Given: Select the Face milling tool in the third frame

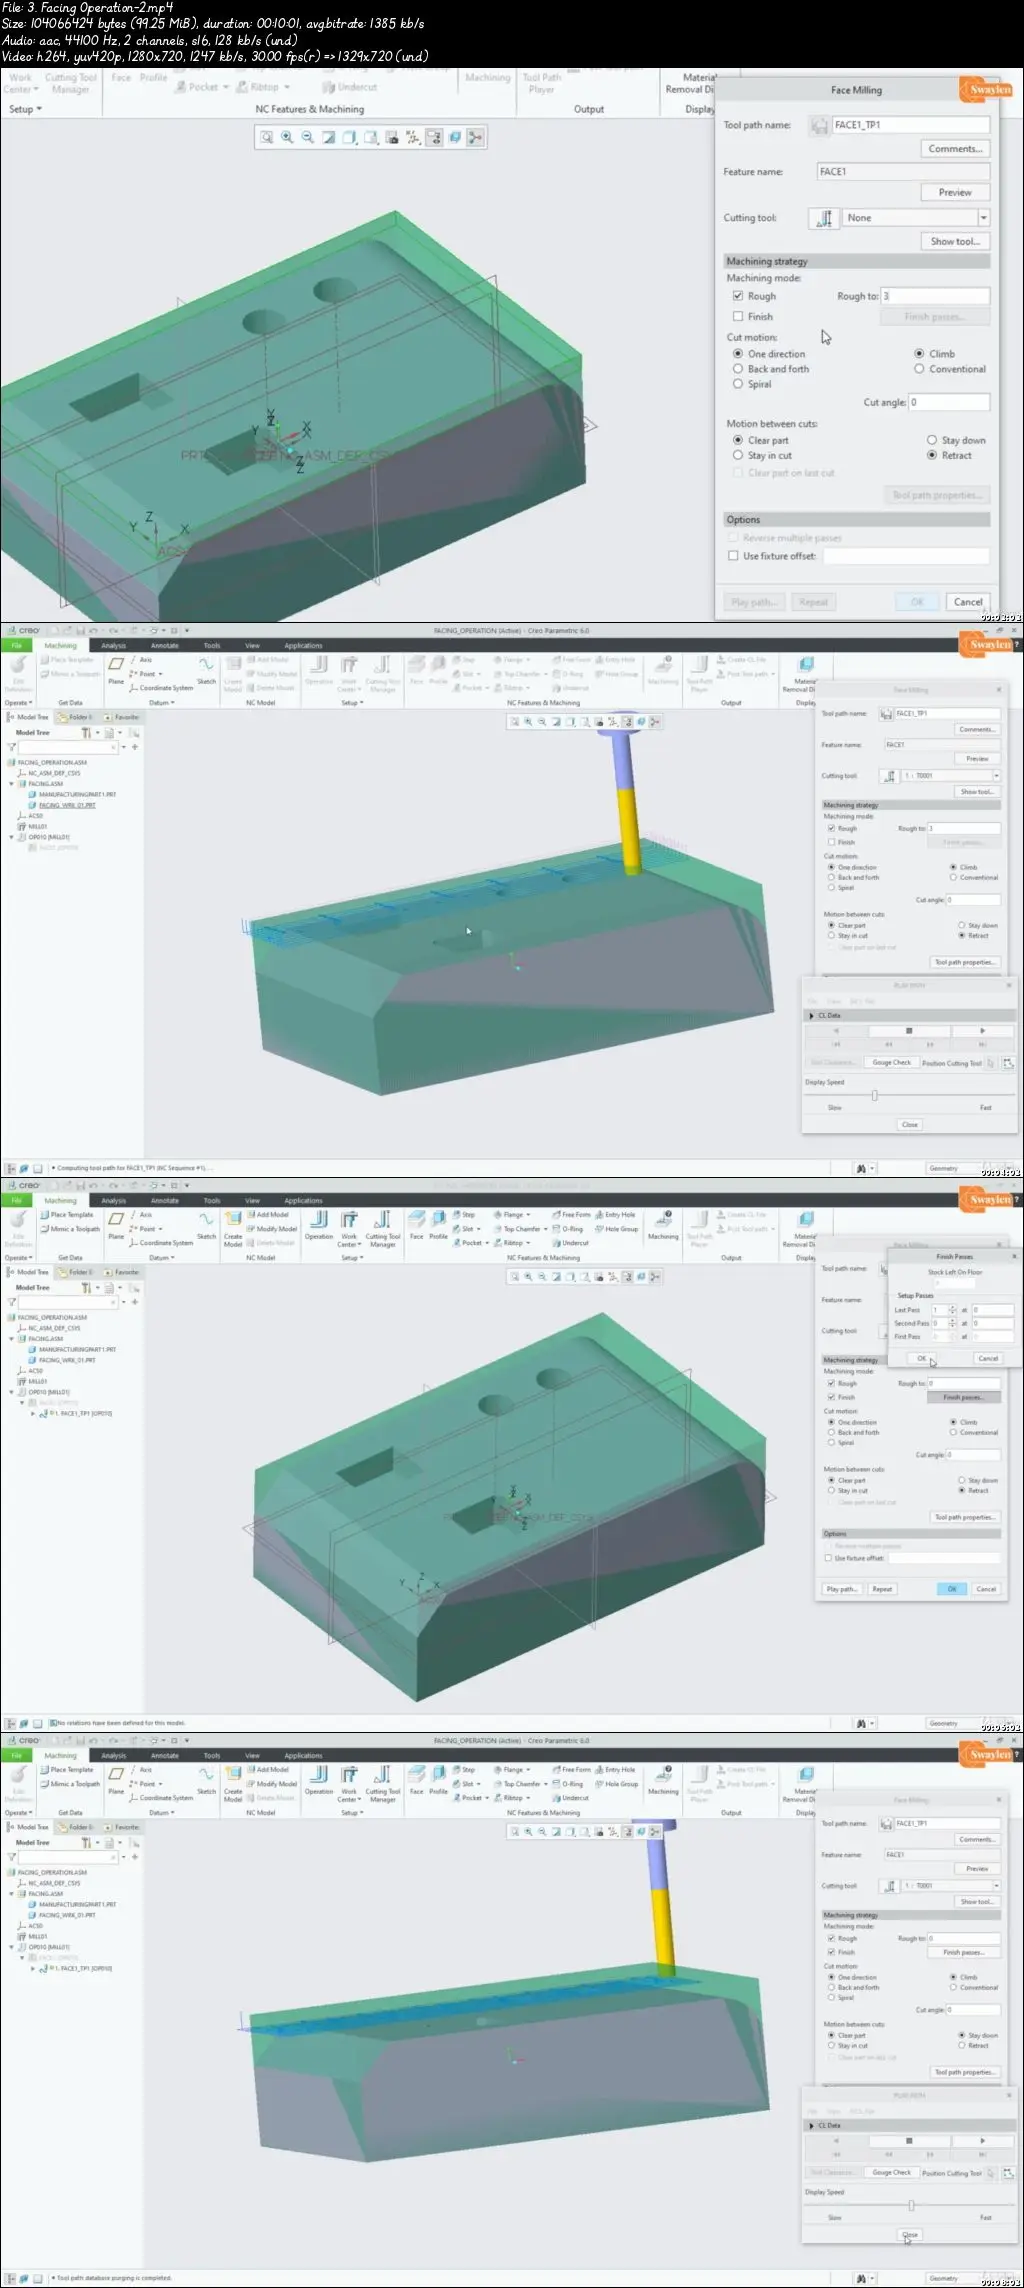Looking at the screenshot, I should tap(417, 1225).
